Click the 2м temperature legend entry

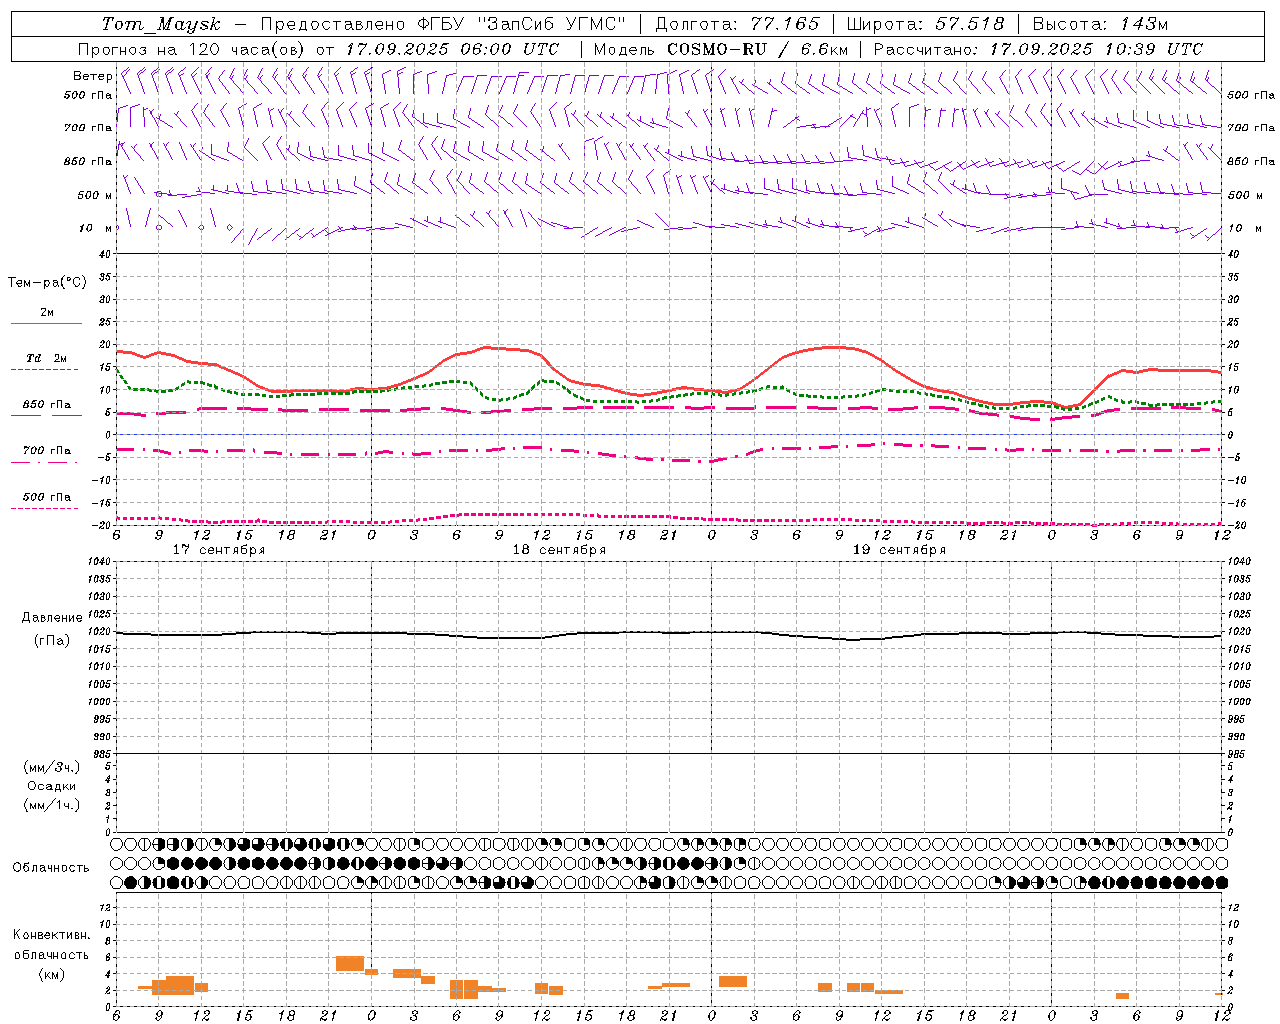[47, 312]
